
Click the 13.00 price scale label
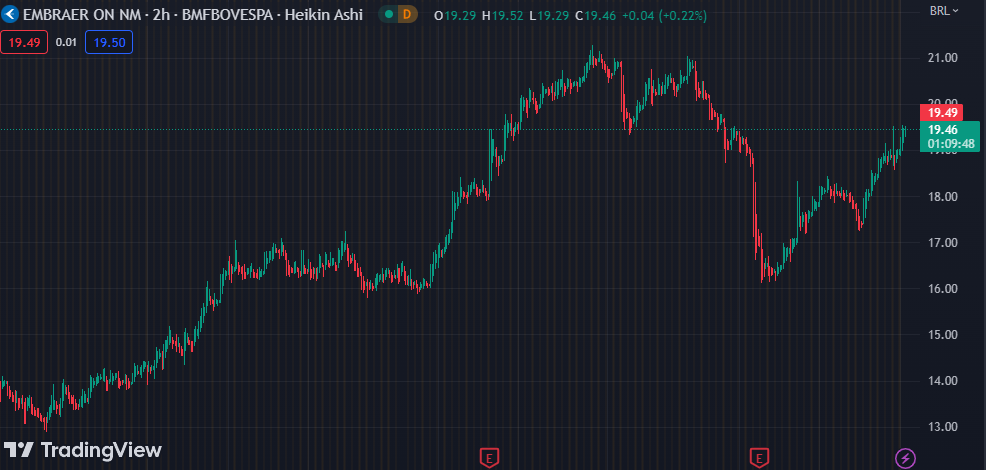click(943, 427)
